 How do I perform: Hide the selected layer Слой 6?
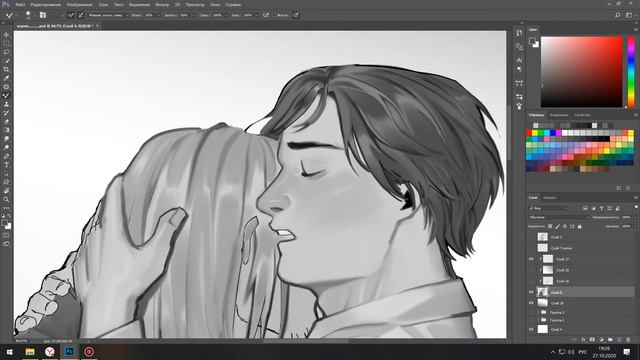click(531, 292)
